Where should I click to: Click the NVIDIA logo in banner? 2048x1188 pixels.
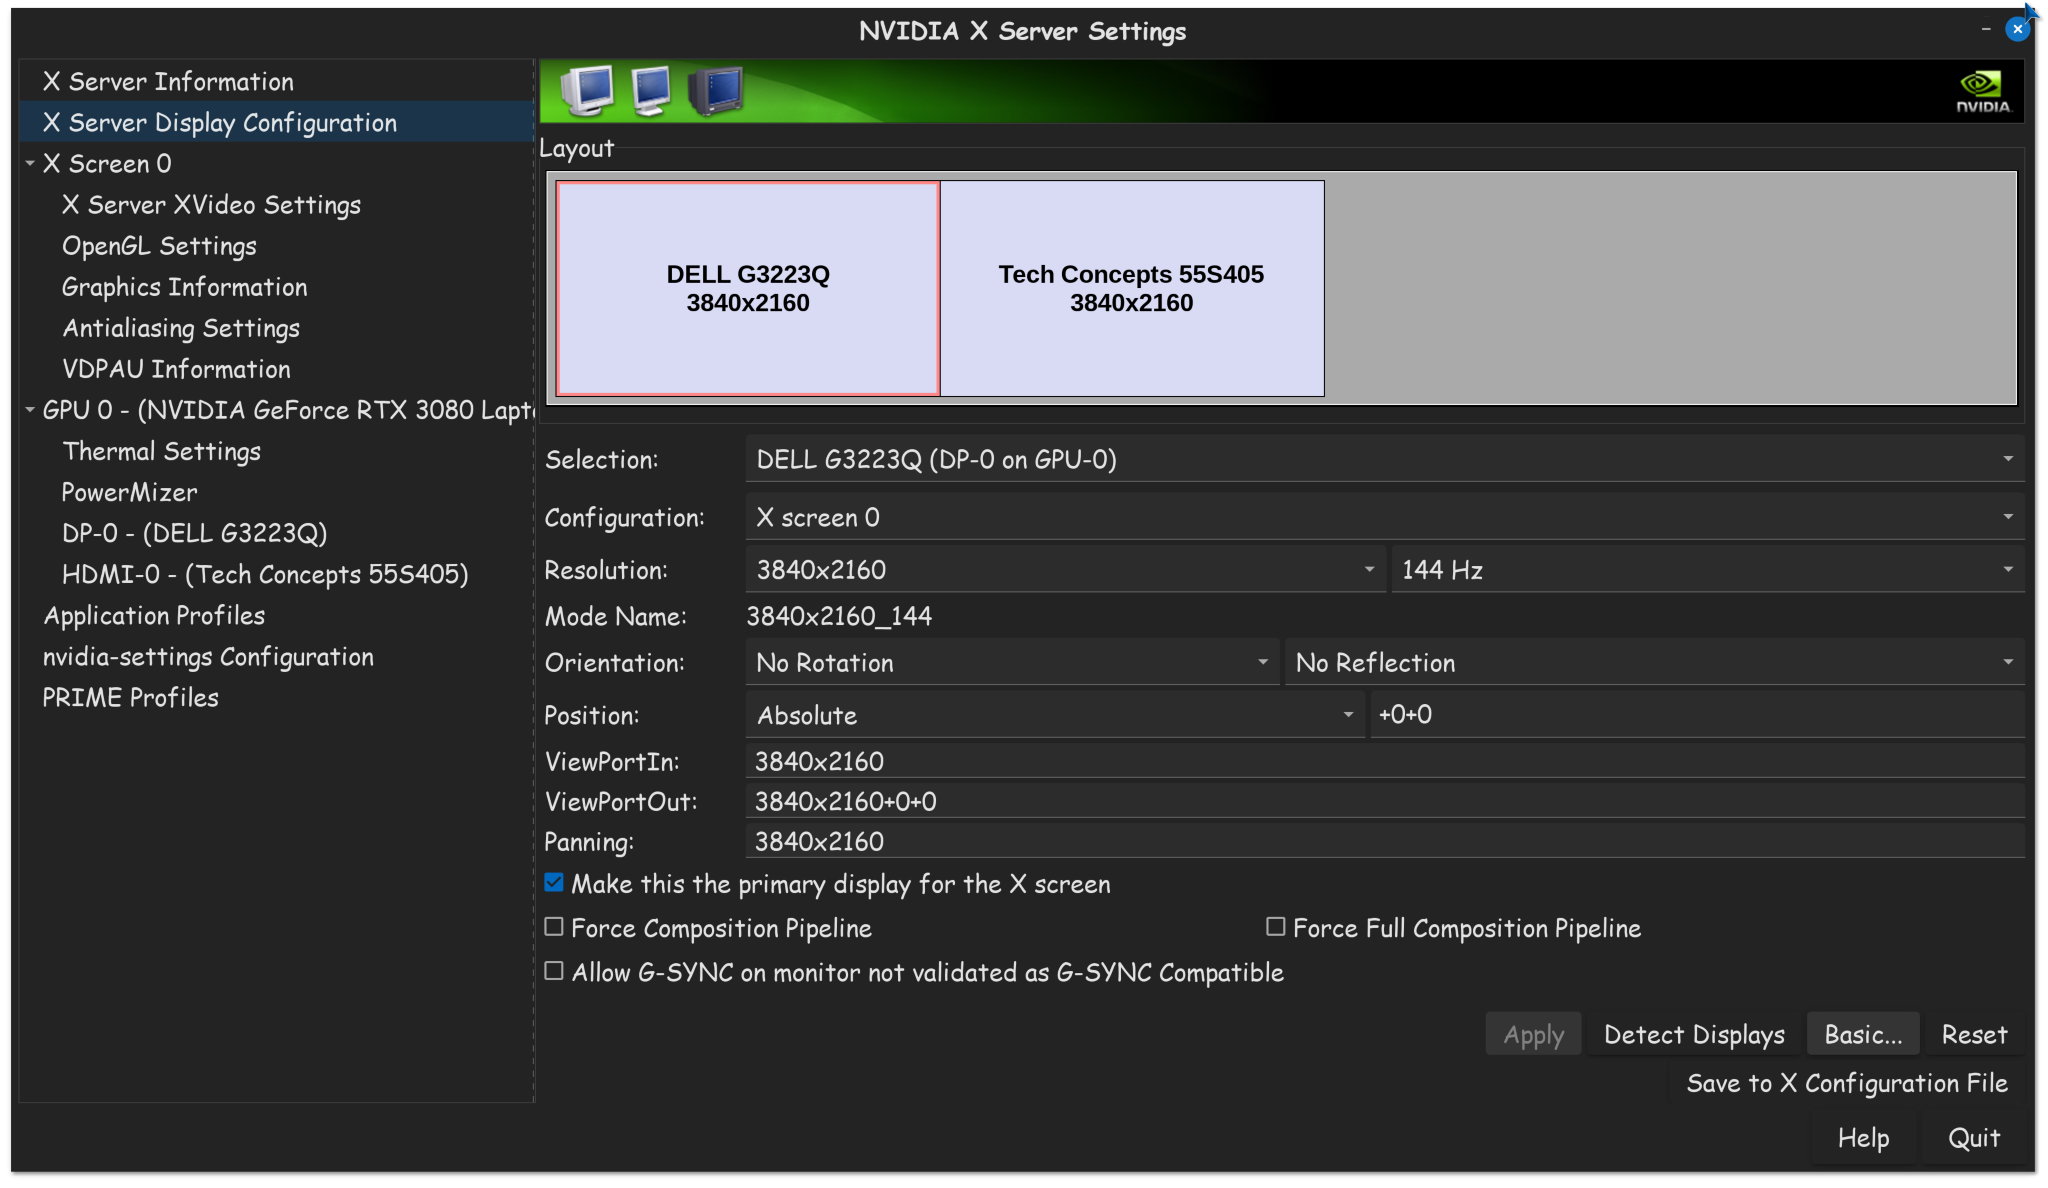pos(1981,91)
